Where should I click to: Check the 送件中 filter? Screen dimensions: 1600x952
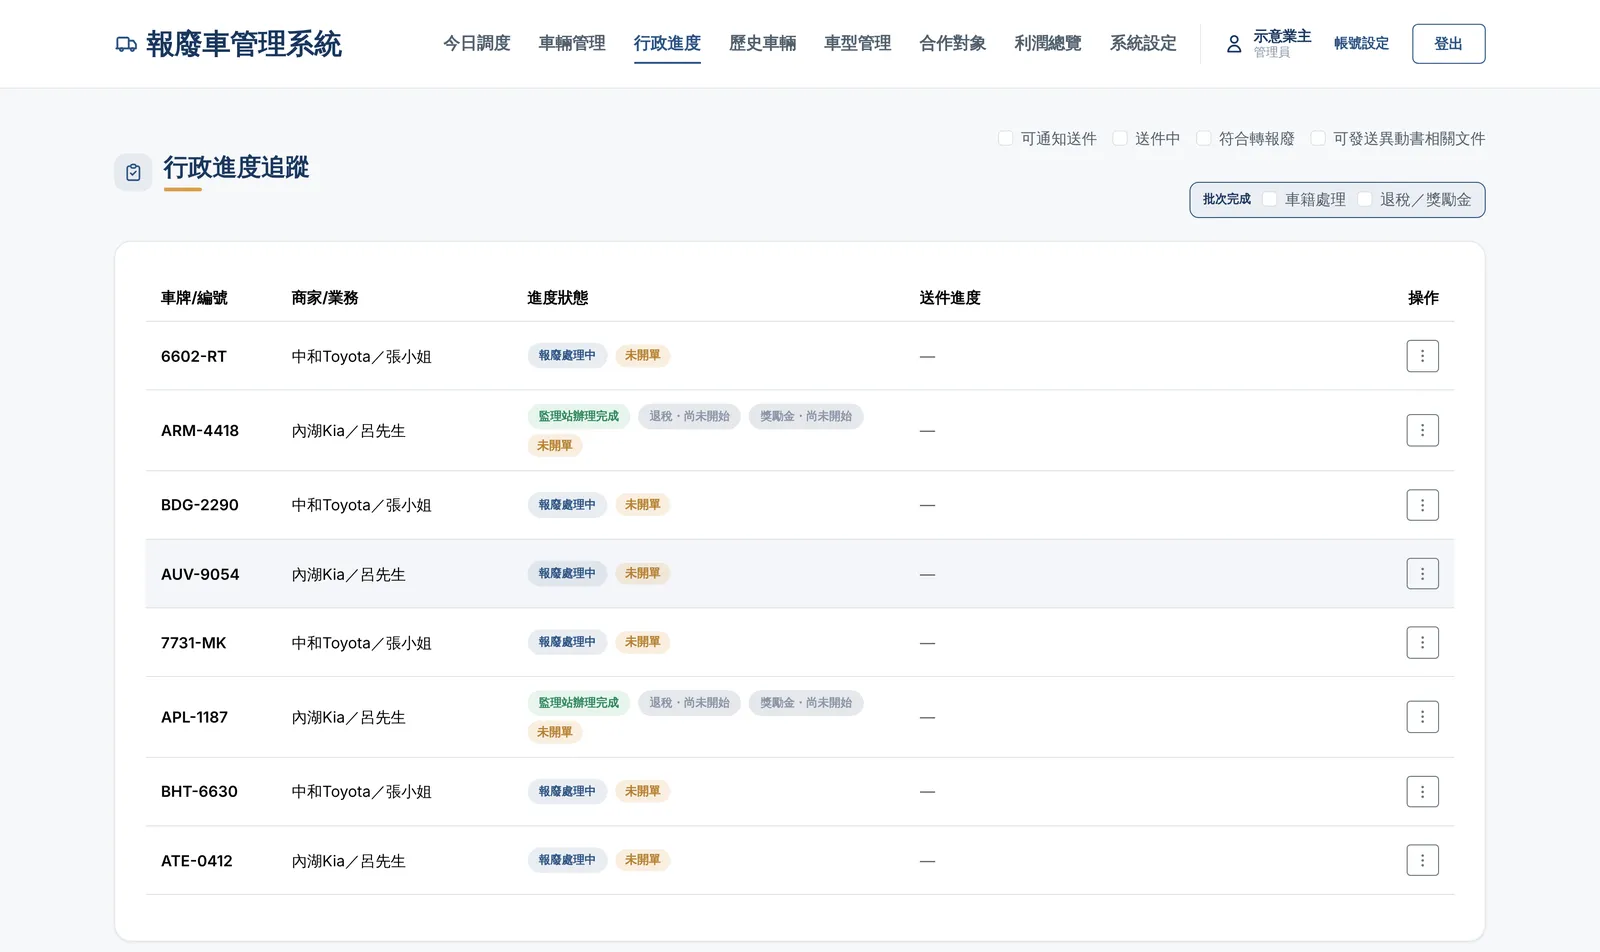pyautogui.click(x=1120, y=138)
